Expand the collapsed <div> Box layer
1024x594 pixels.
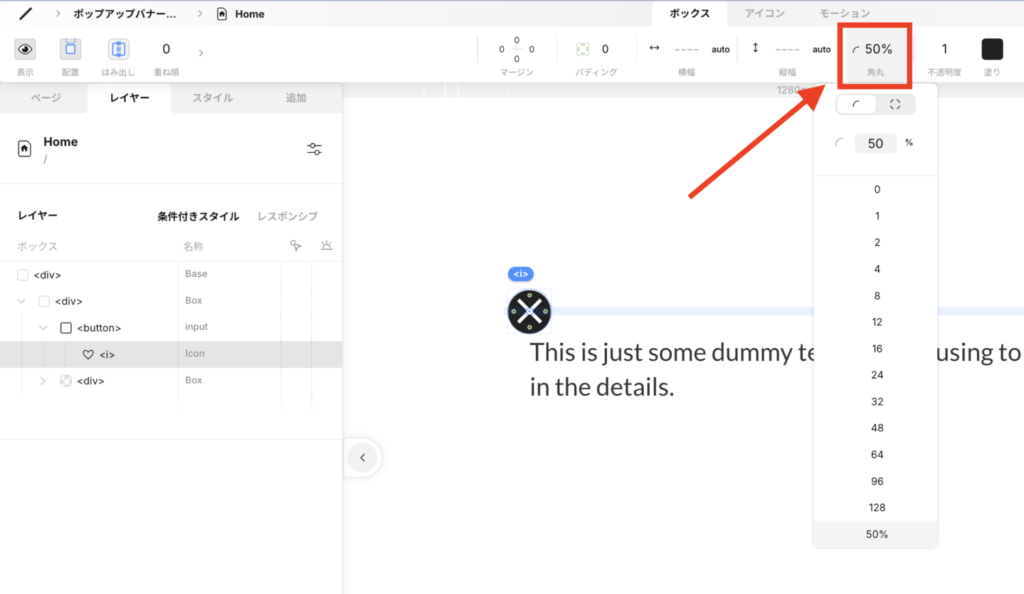click(43, 381)
